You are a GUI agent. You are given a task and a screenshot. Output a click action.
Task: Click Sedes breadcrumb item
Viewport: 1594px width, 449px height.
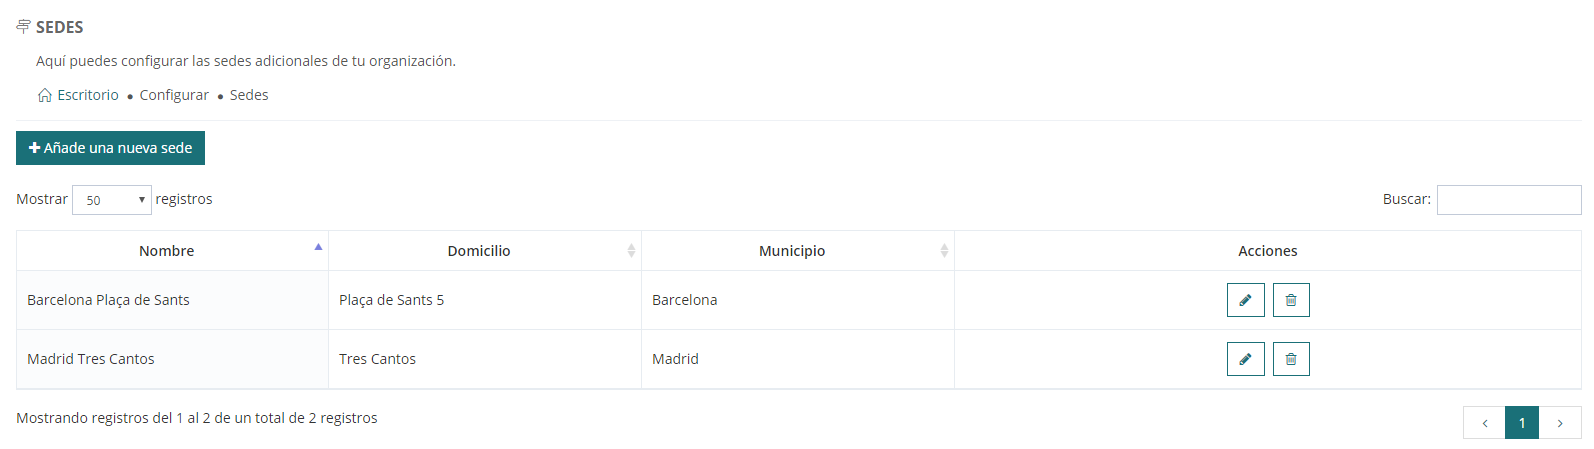point(249,95)
